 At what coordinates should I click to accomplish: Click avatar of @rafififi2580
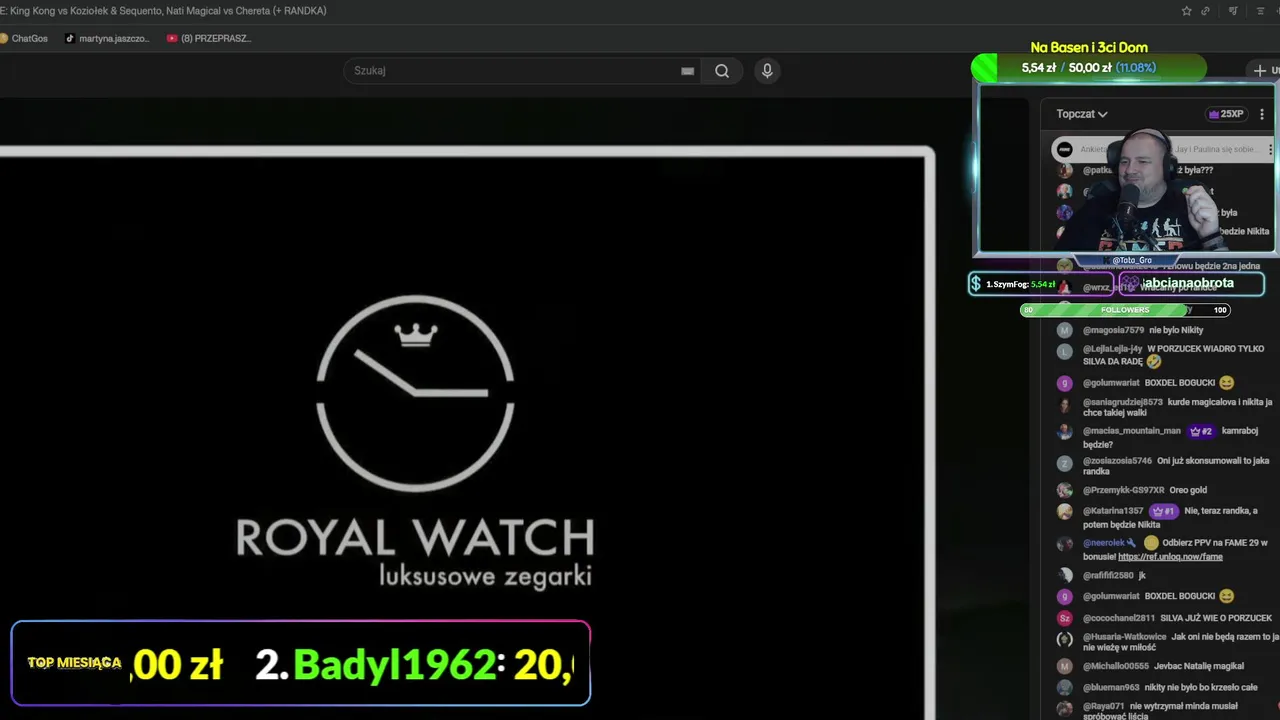(x=1065, y=576)
